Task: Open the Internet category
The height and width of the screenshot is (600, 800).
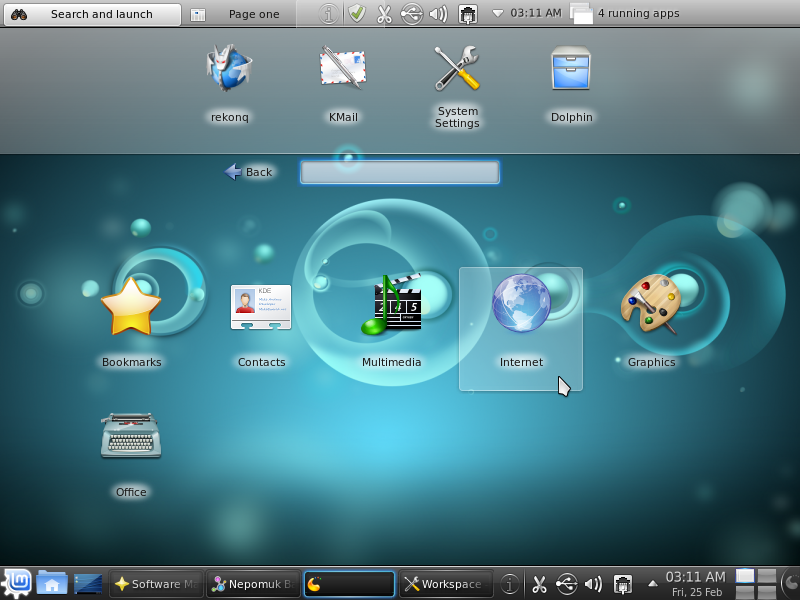Action: click(520, 305)
